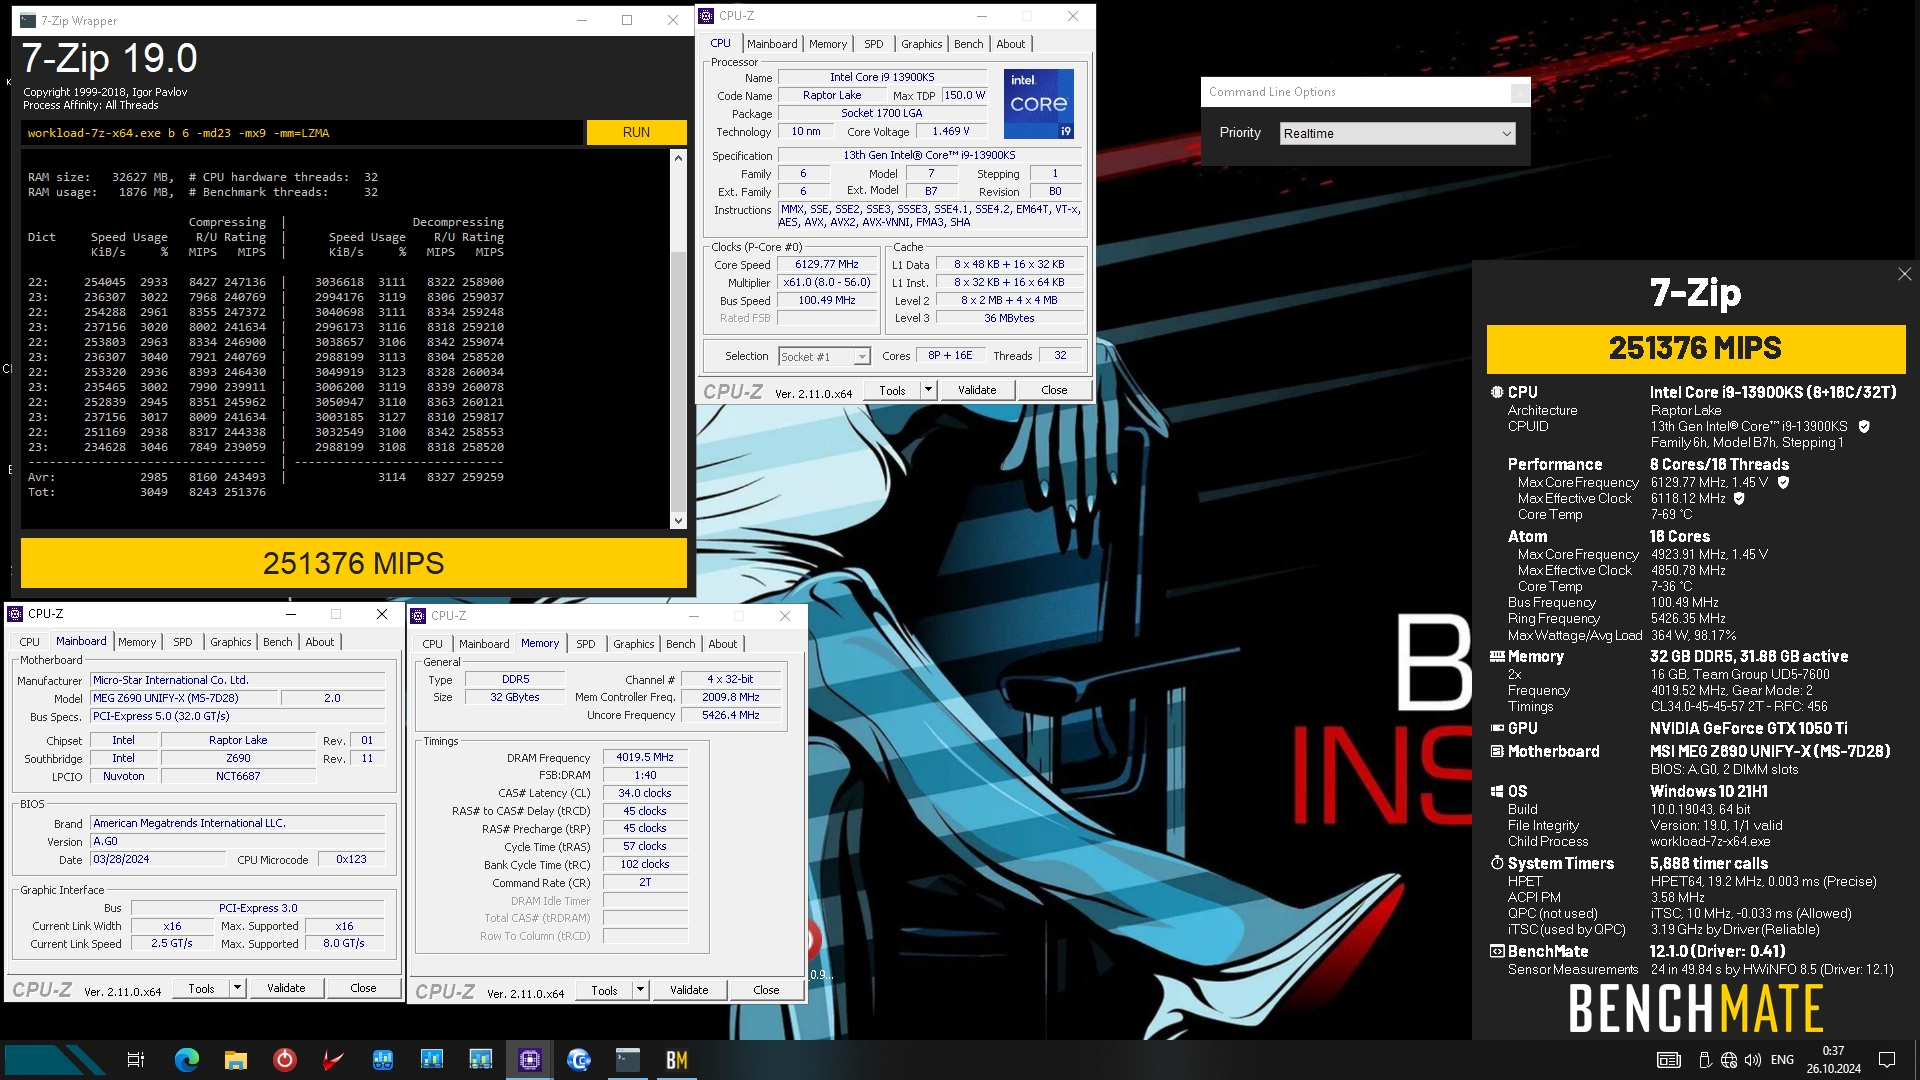Click verified shield next to CPUID line
The width and height of the screenshot is (1920, 1080).
click(x=1864, y=426)
